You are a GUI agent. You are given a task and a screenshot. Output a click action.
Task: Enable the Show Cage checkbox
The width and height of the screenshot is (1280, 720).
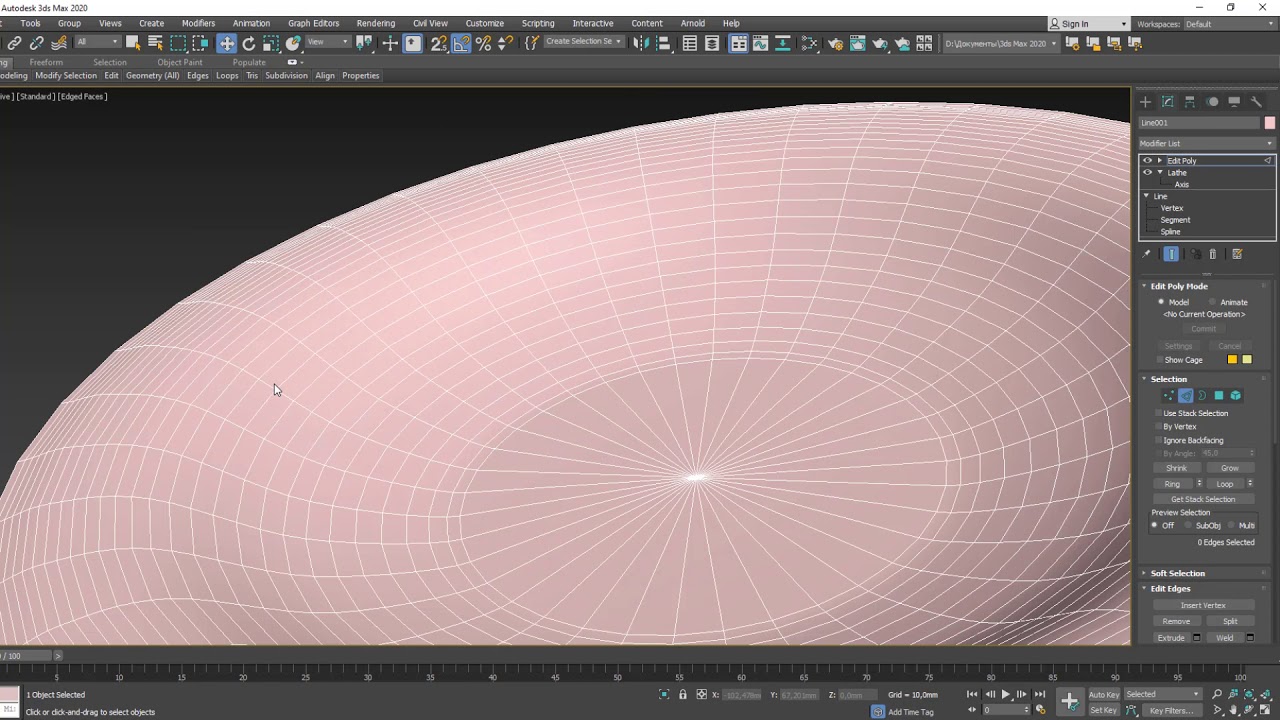[1160, 360]
